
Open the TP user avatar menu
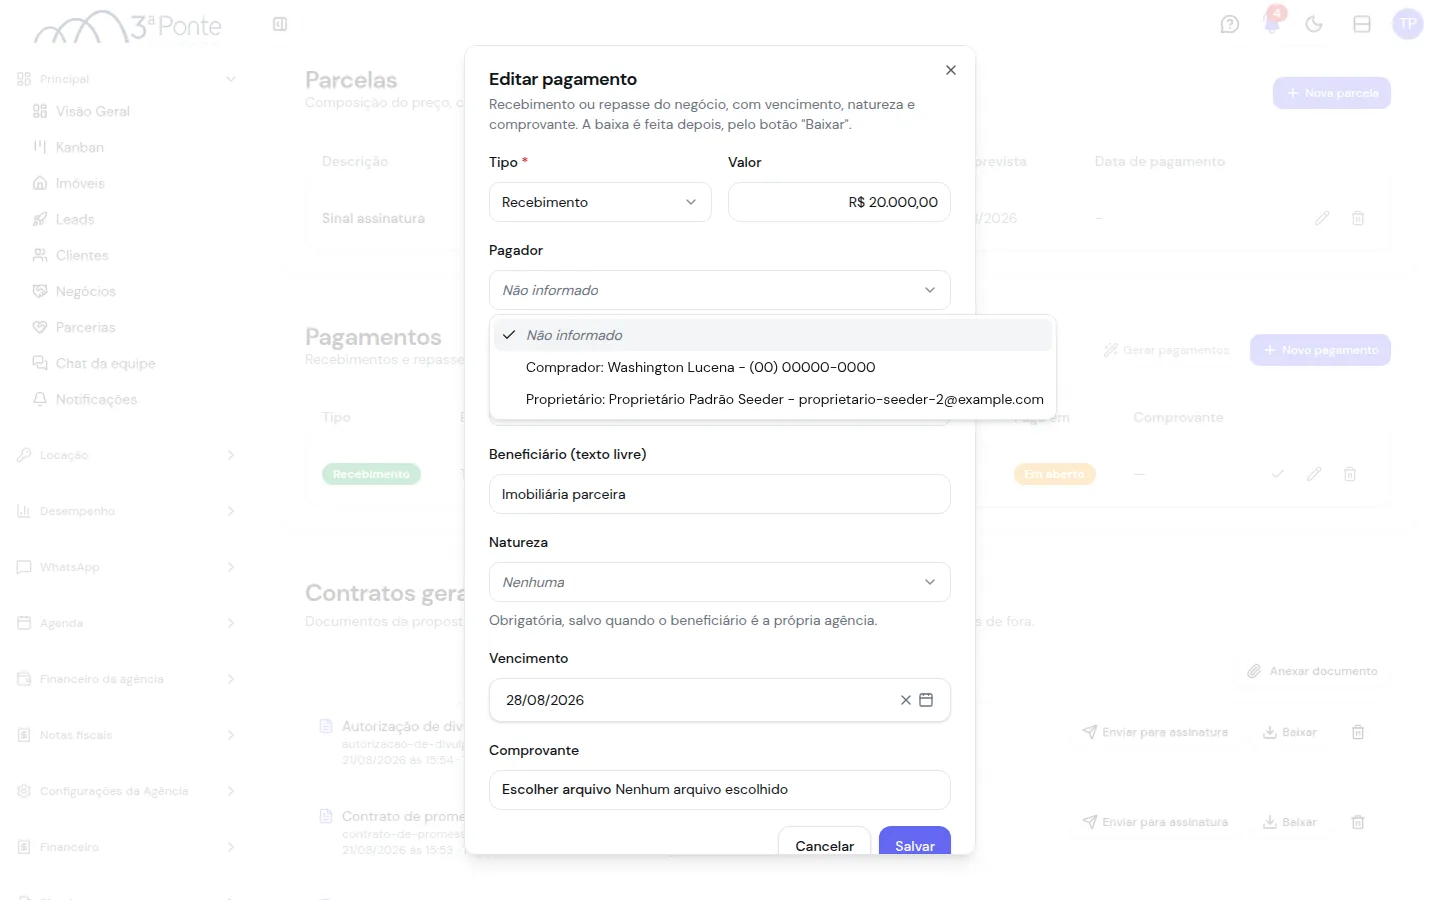[x=1408, y=24]
